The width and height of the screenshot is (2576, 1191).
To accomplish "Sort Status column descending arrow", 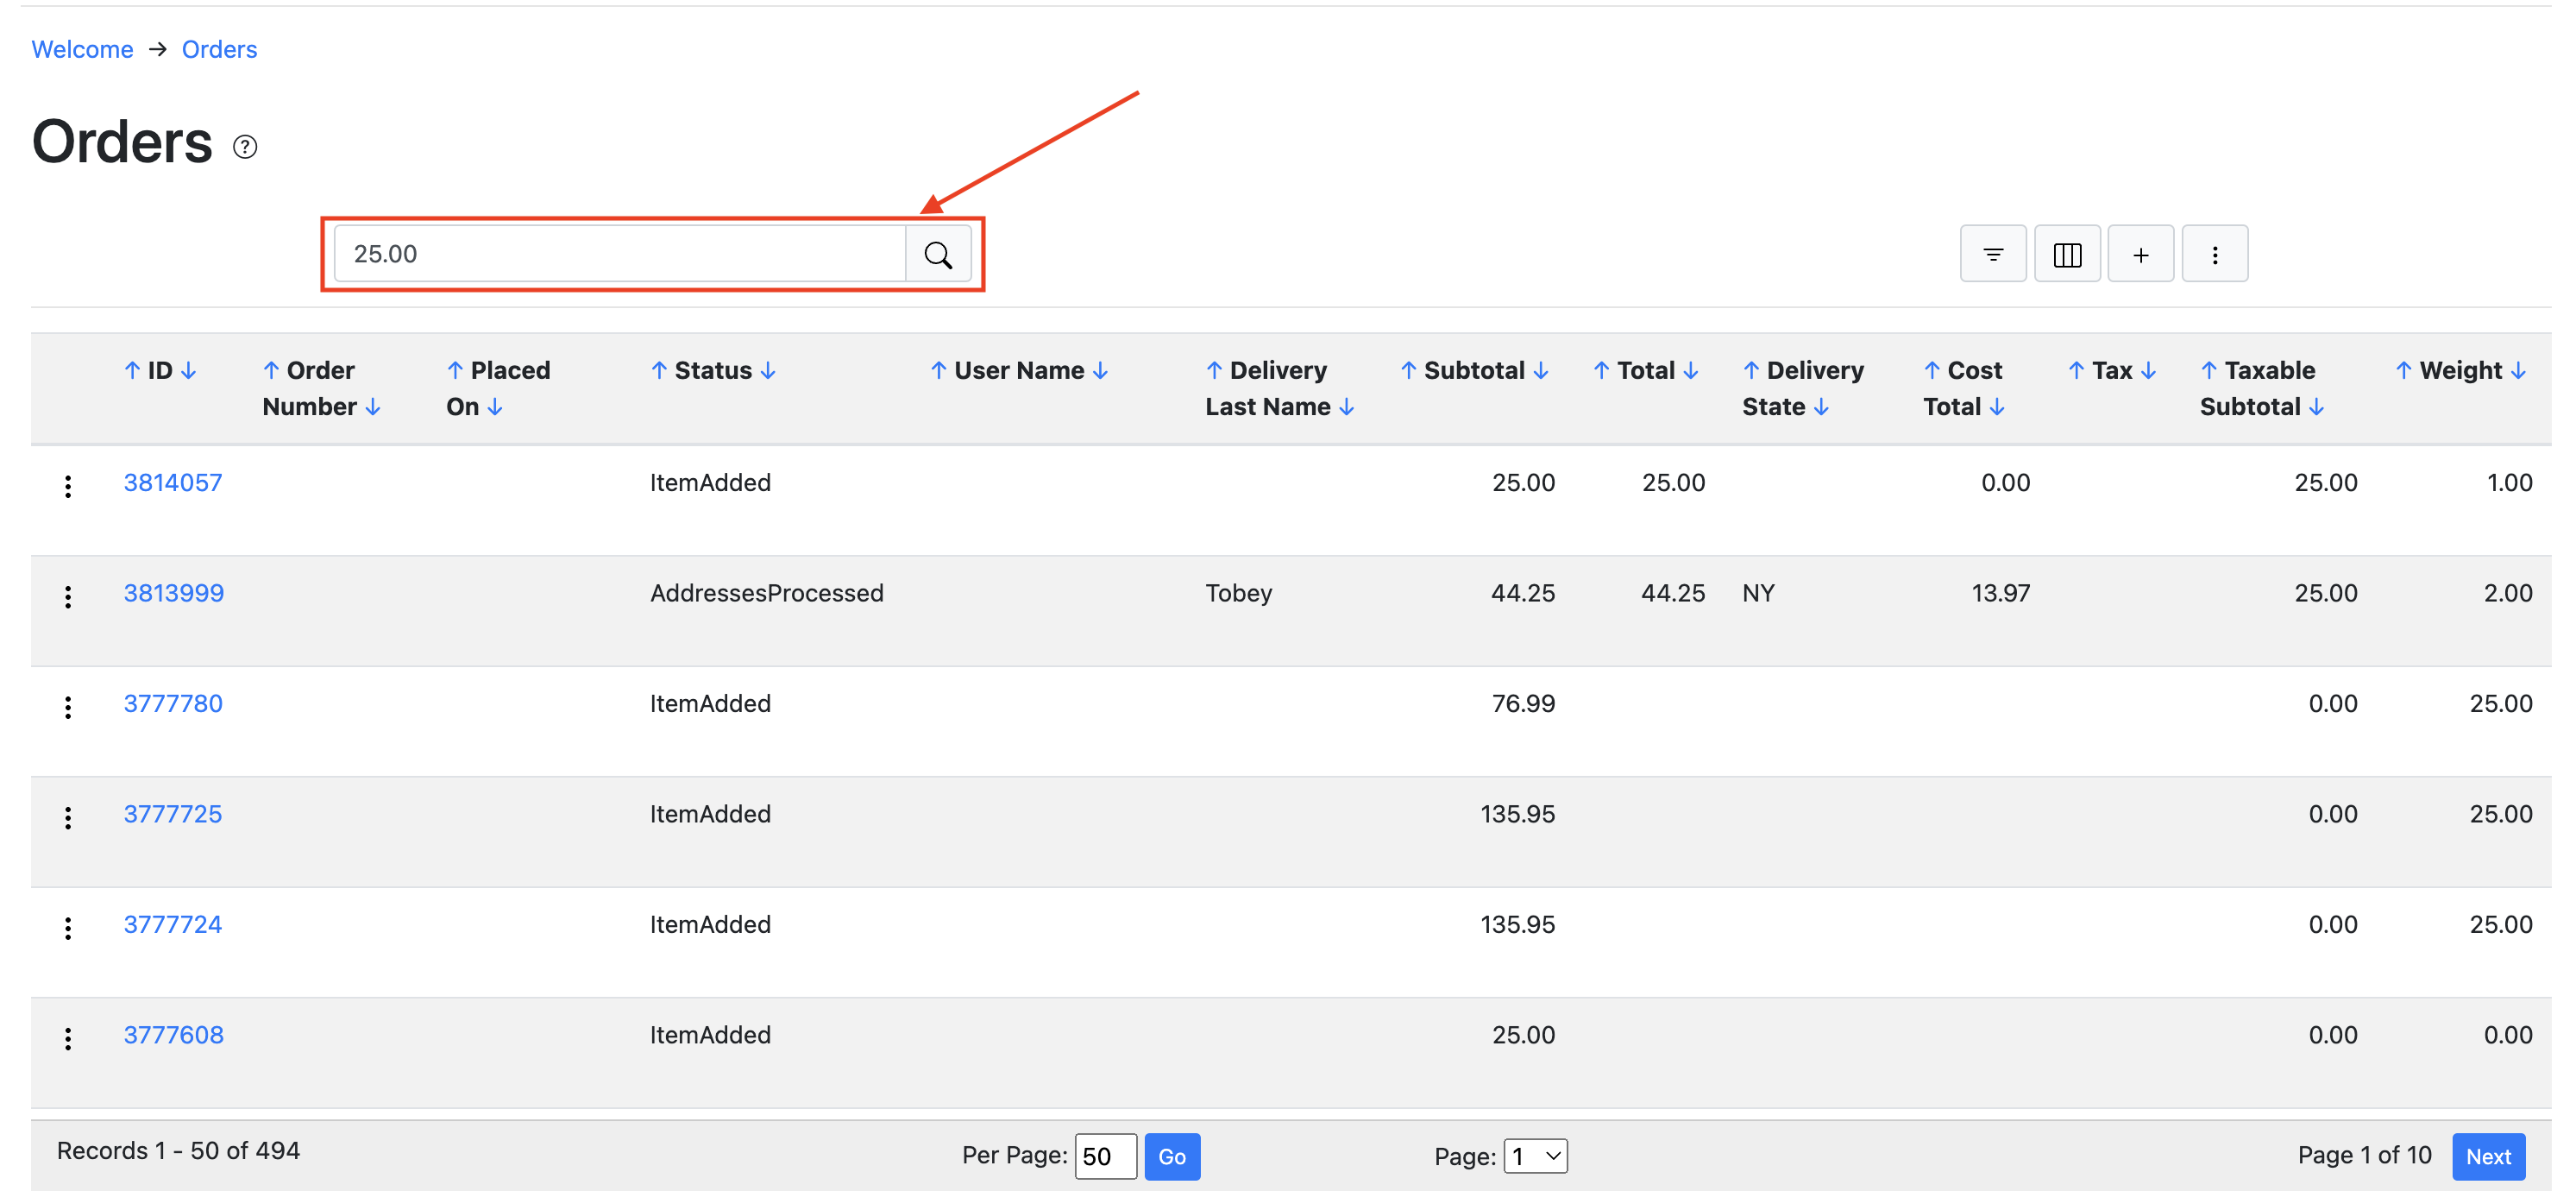I will [768, 370].
